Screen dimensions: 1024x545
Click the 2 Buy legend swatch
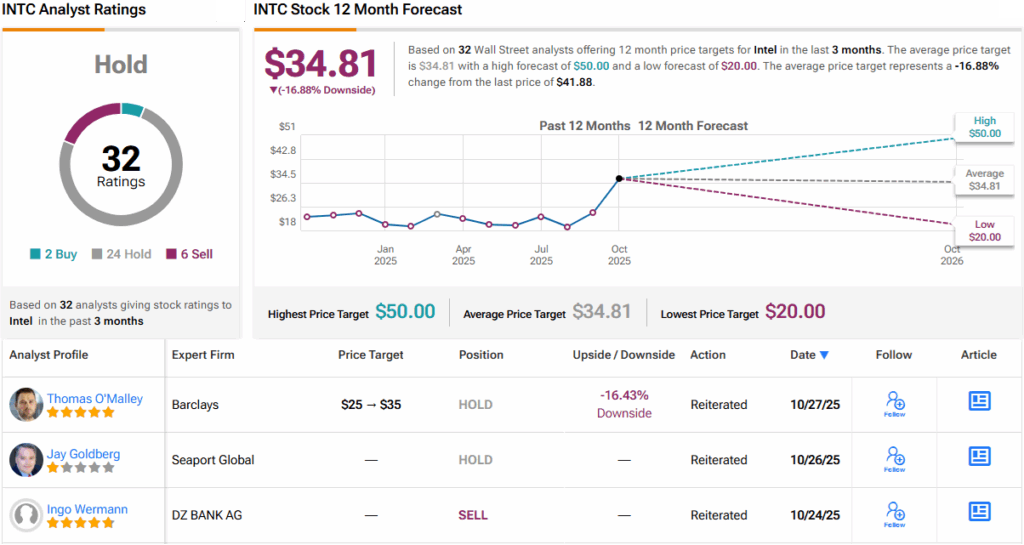tap(36, 254)
